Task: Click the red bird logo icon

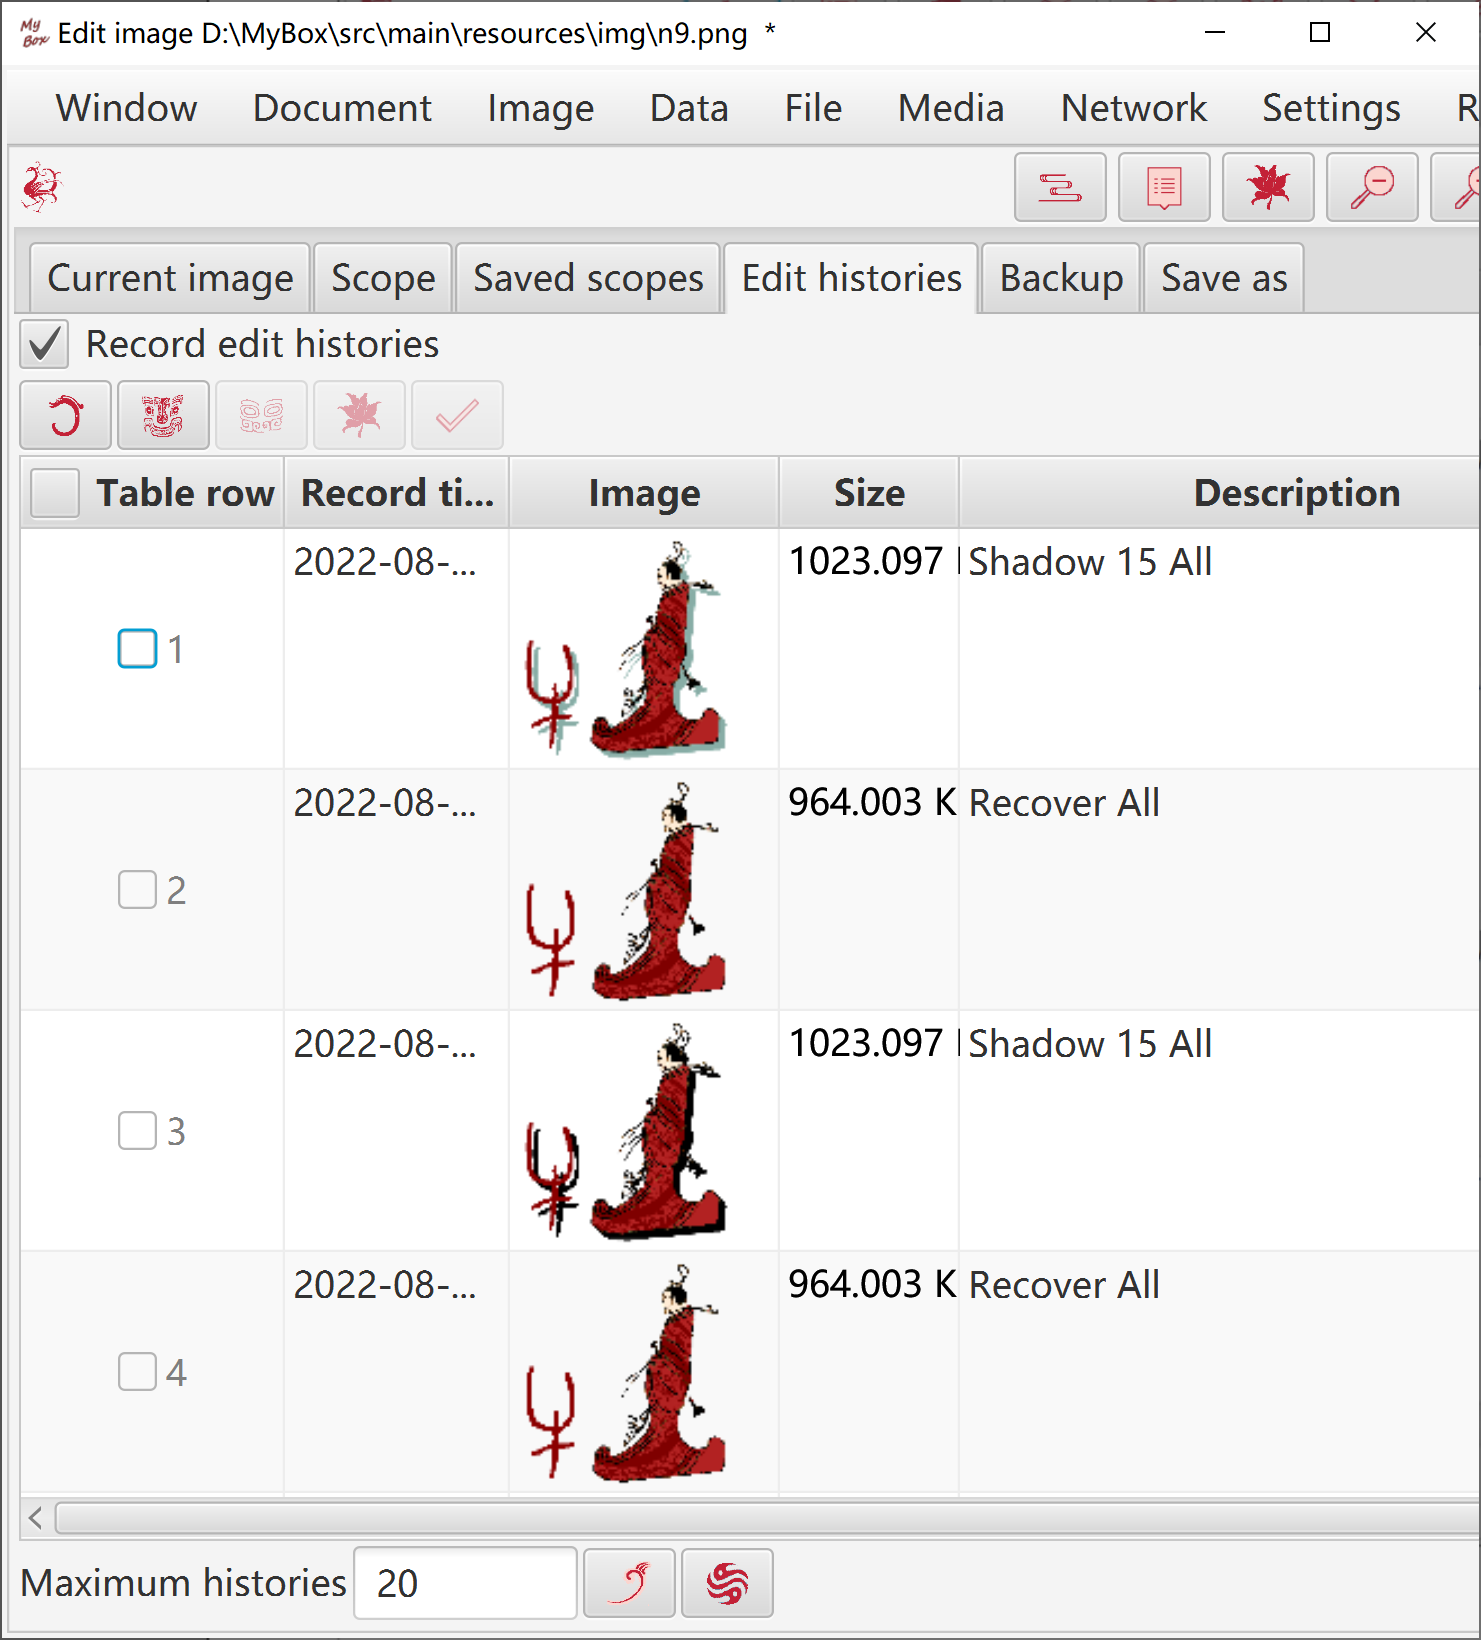Action: coord(42,187)
